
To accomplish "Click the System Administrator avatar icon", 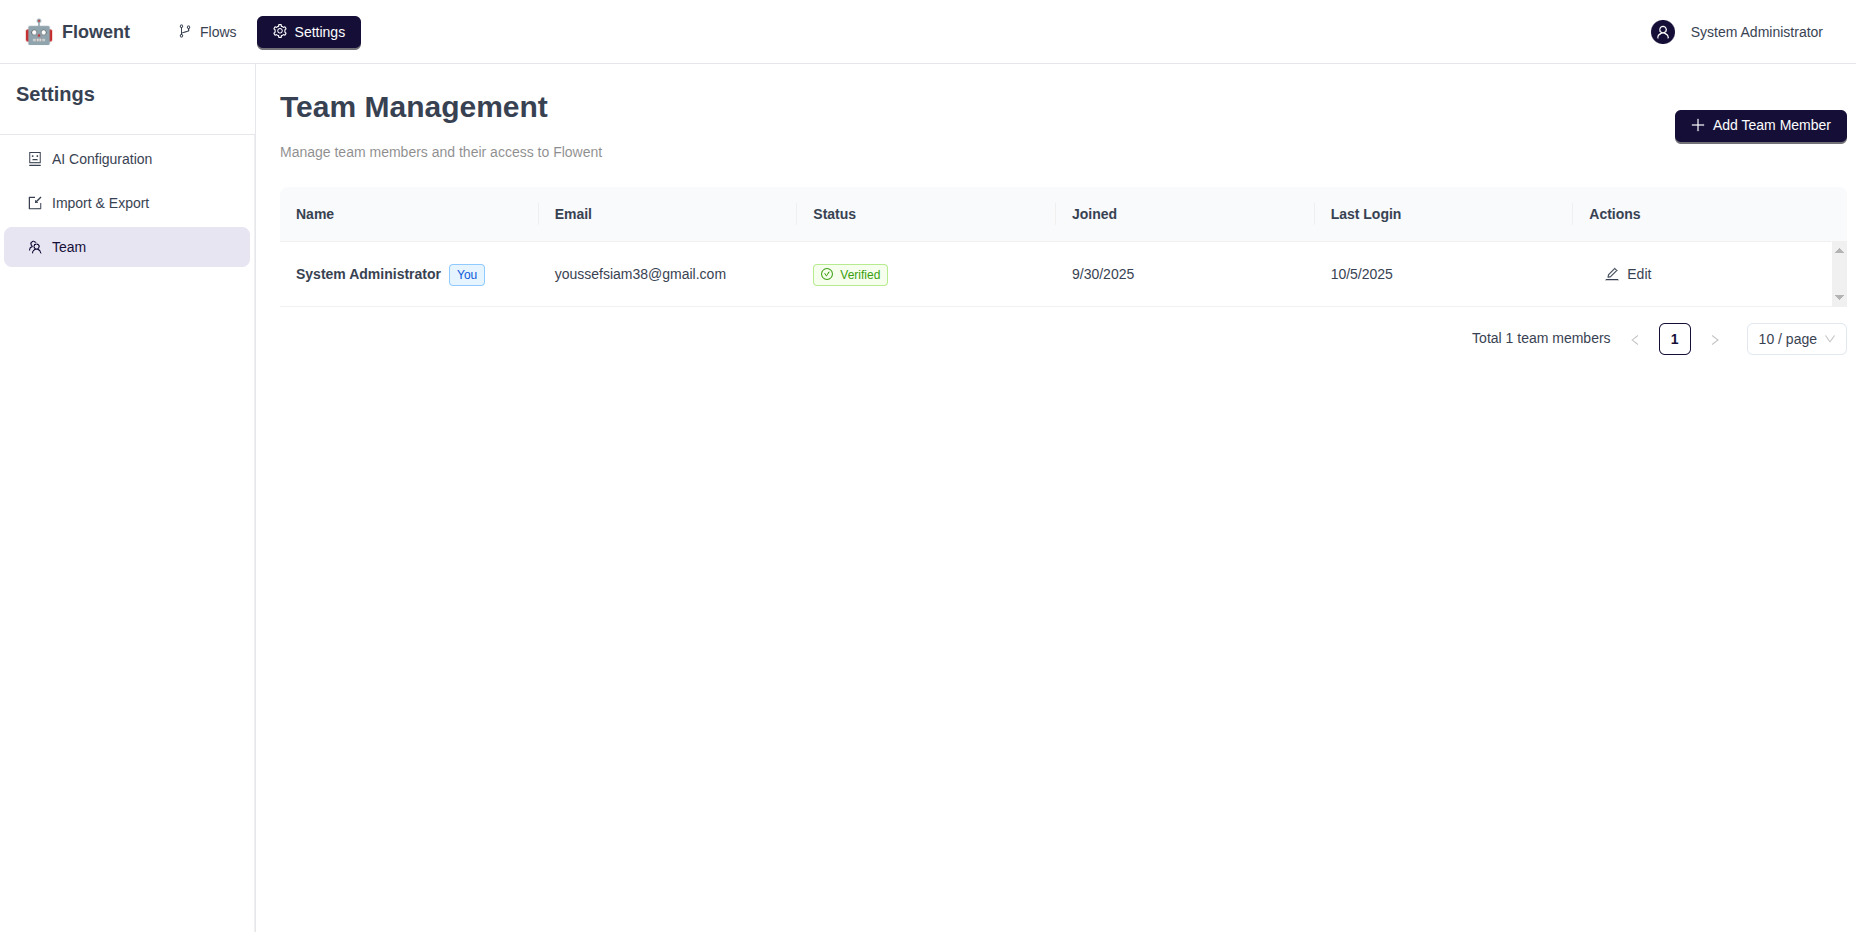I will (x=1662, y=32).
